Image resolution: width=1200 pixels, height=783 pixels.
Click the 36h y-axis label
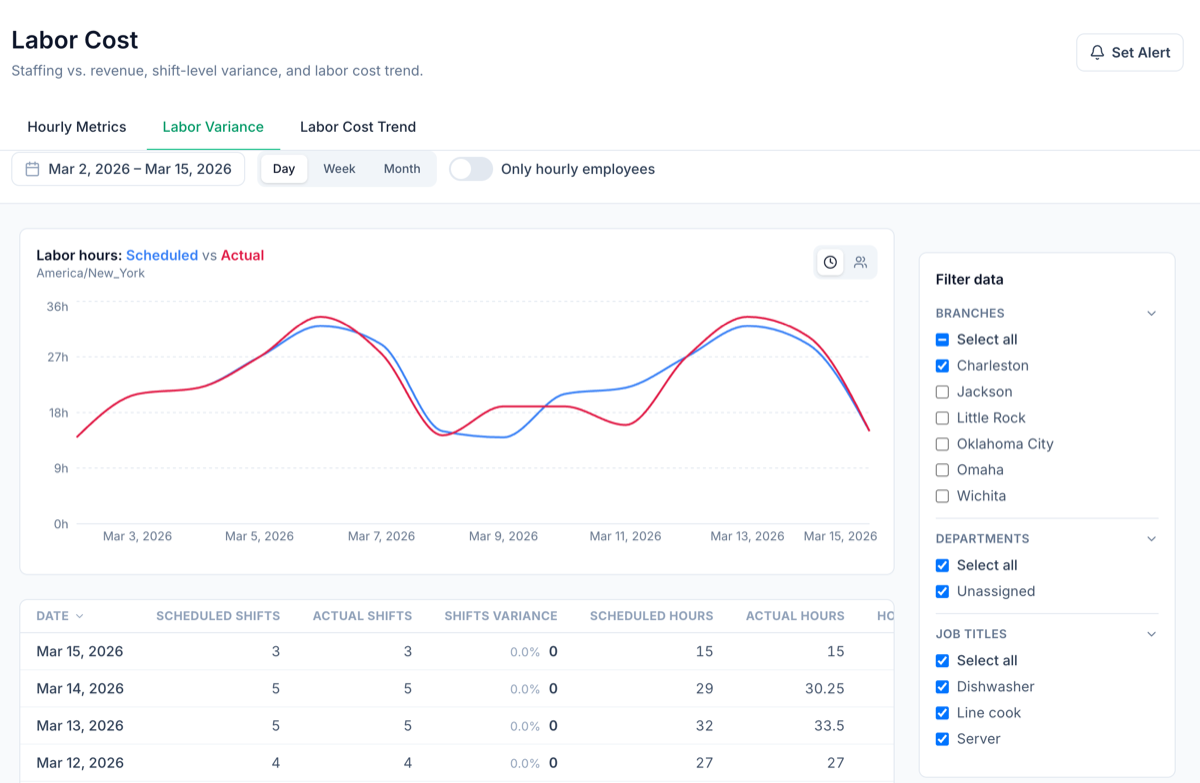(x=57, y=306)
